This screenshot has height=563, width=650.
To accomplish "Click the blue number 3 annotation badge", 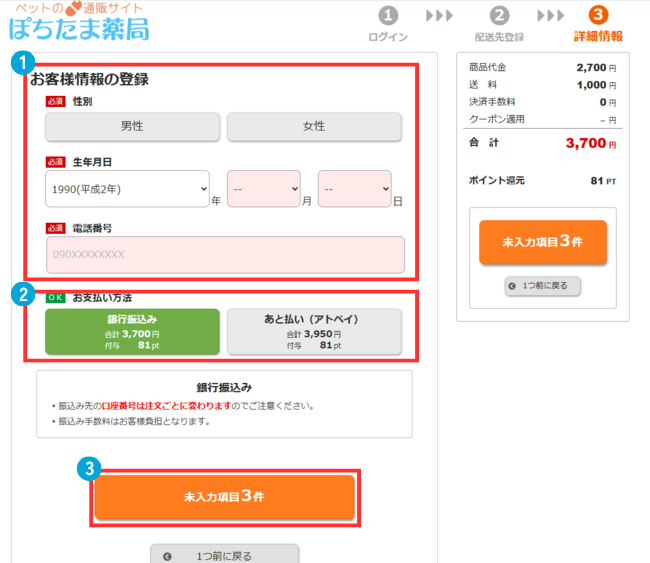I will [x=89, y=467].
